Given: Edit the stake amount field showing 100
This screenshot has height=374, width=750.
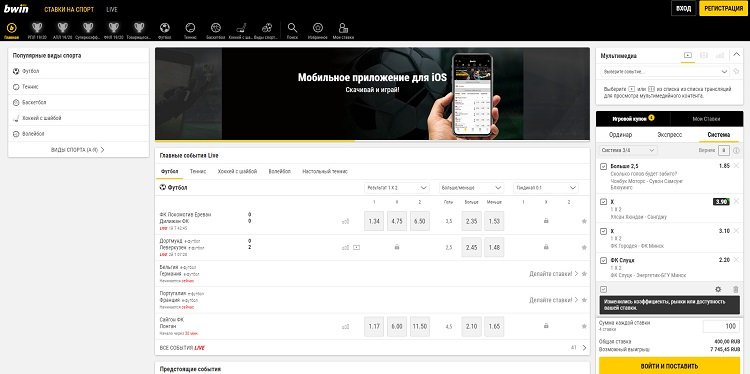Looking at the screenshot, I should [721, 326].
